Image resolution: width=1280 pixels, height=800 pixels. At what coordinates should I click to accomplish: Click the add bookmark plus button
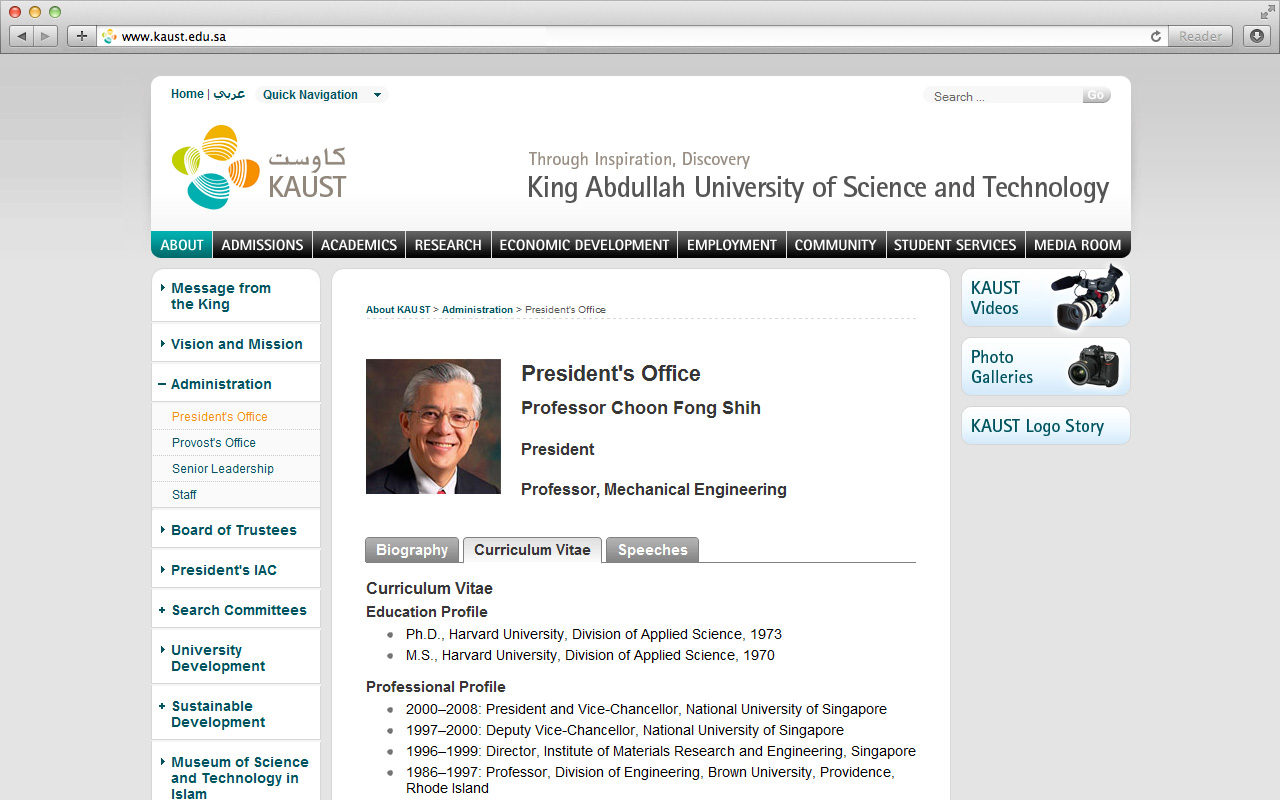pos(82,36)
